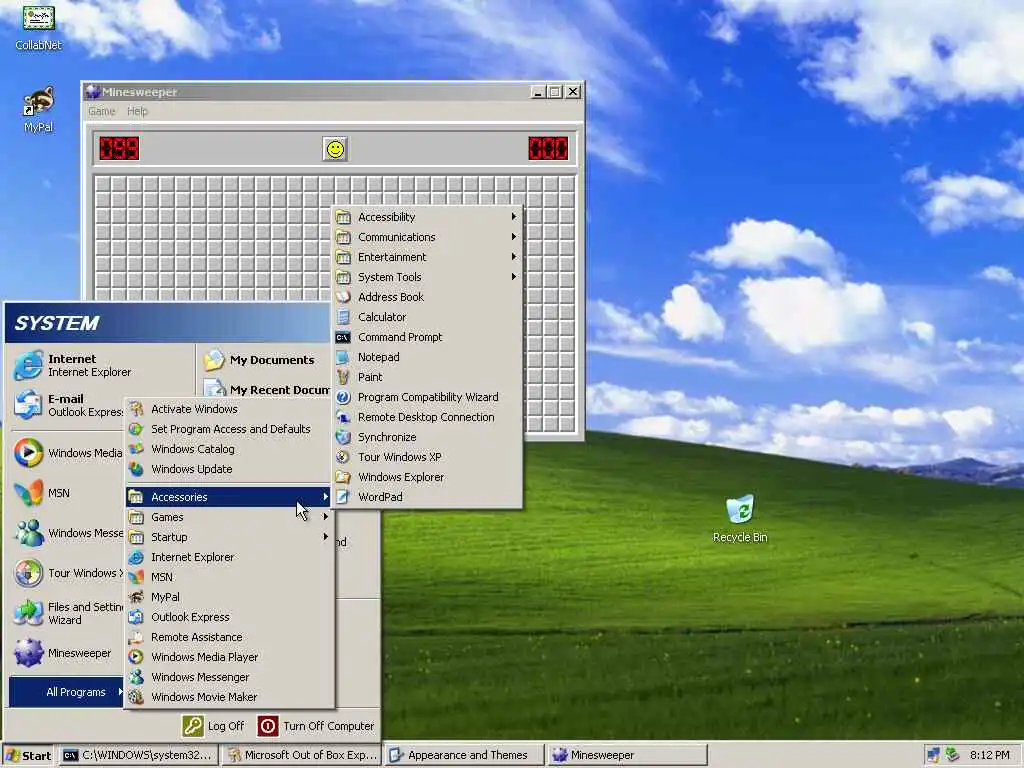Open E-mail Outlook Express pinned item
This screenshot has width=1024, height=768.
pos(68,405)
